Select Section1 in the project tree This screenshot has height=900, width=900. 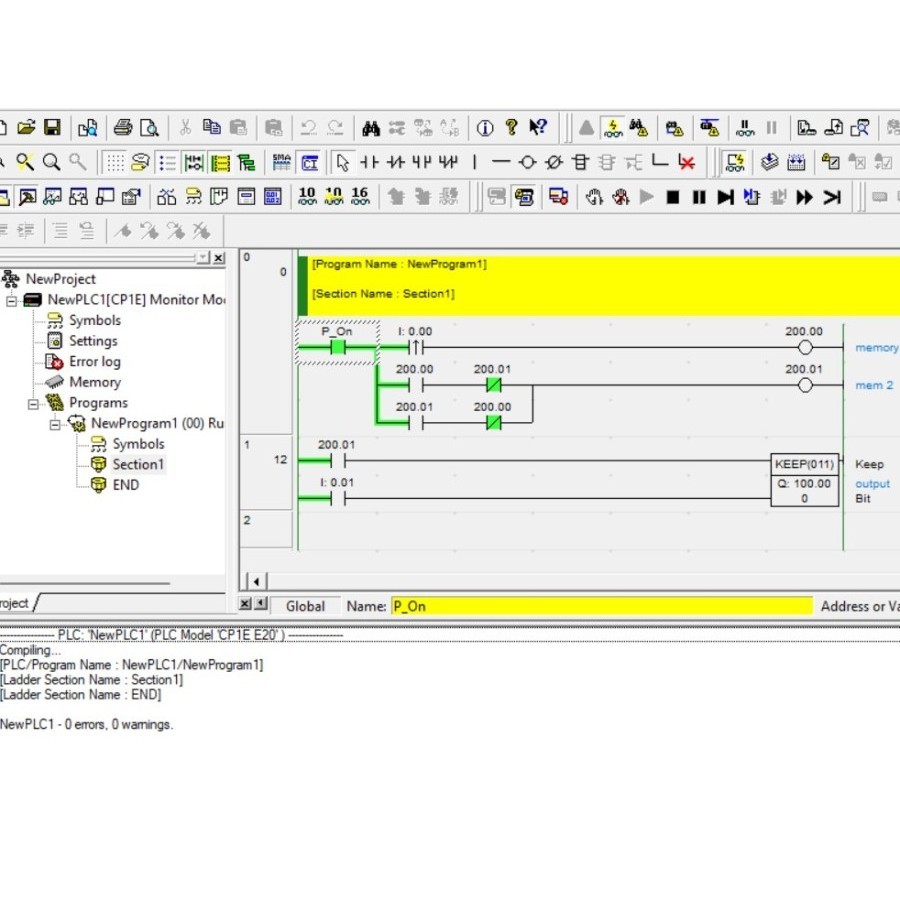coord(137,465)
